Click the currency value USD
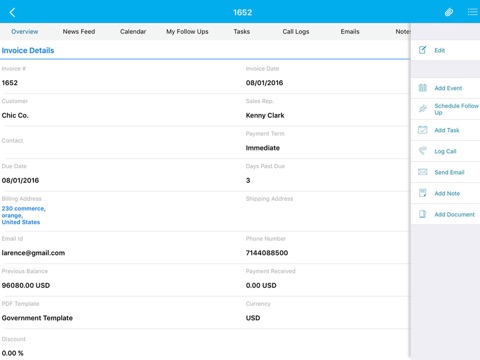 click(x=253, y=318)
